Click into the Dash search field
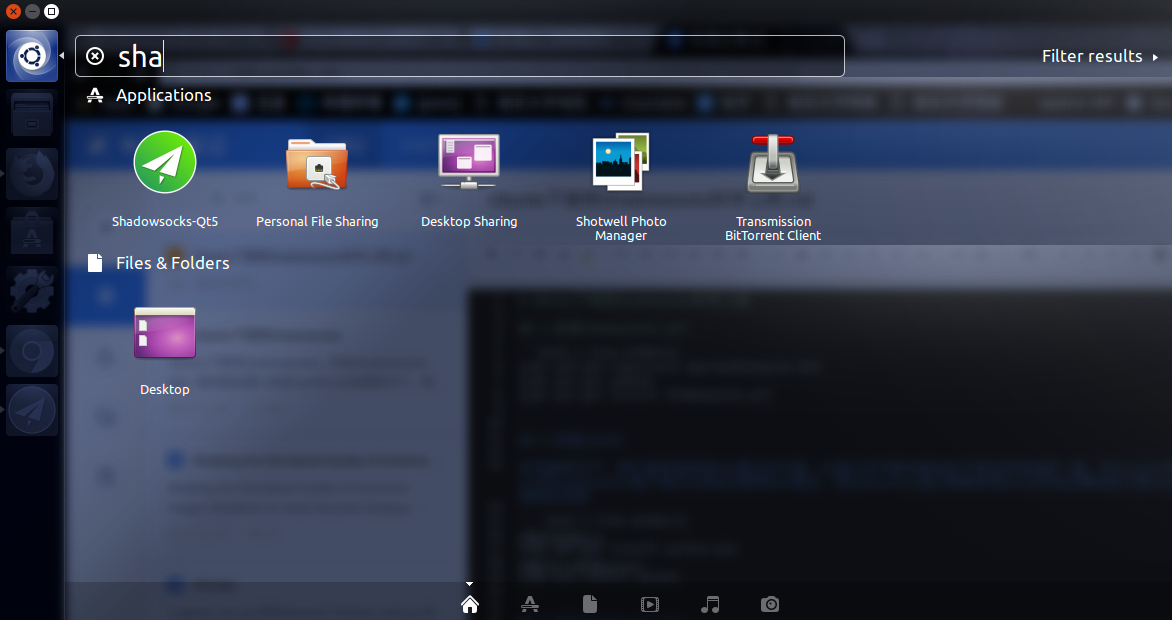 click(460, 56)
